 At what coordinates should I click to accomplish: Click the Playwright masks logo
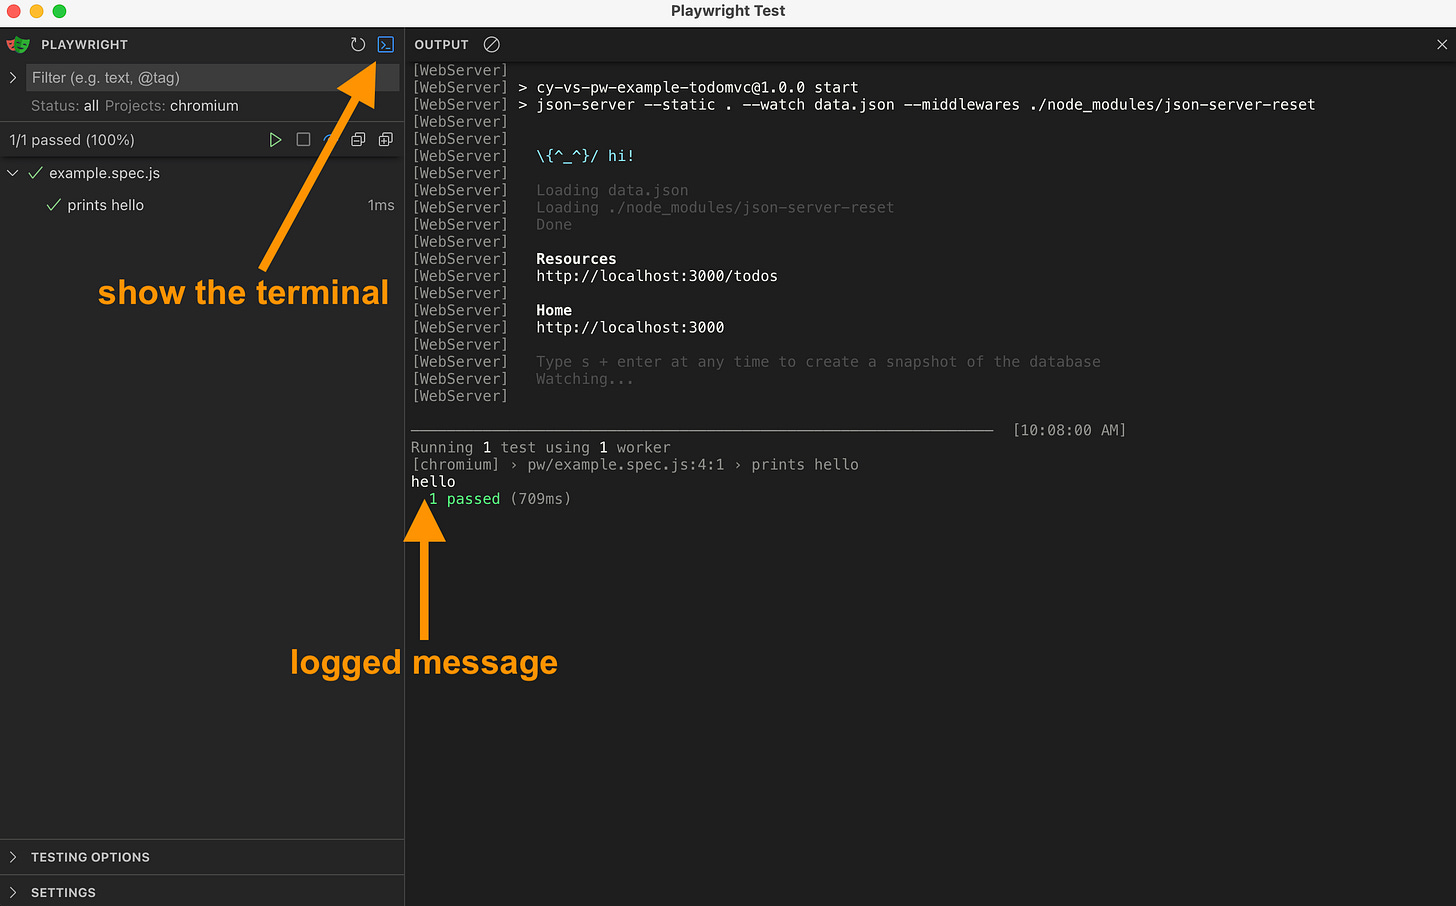pos(17,44)
